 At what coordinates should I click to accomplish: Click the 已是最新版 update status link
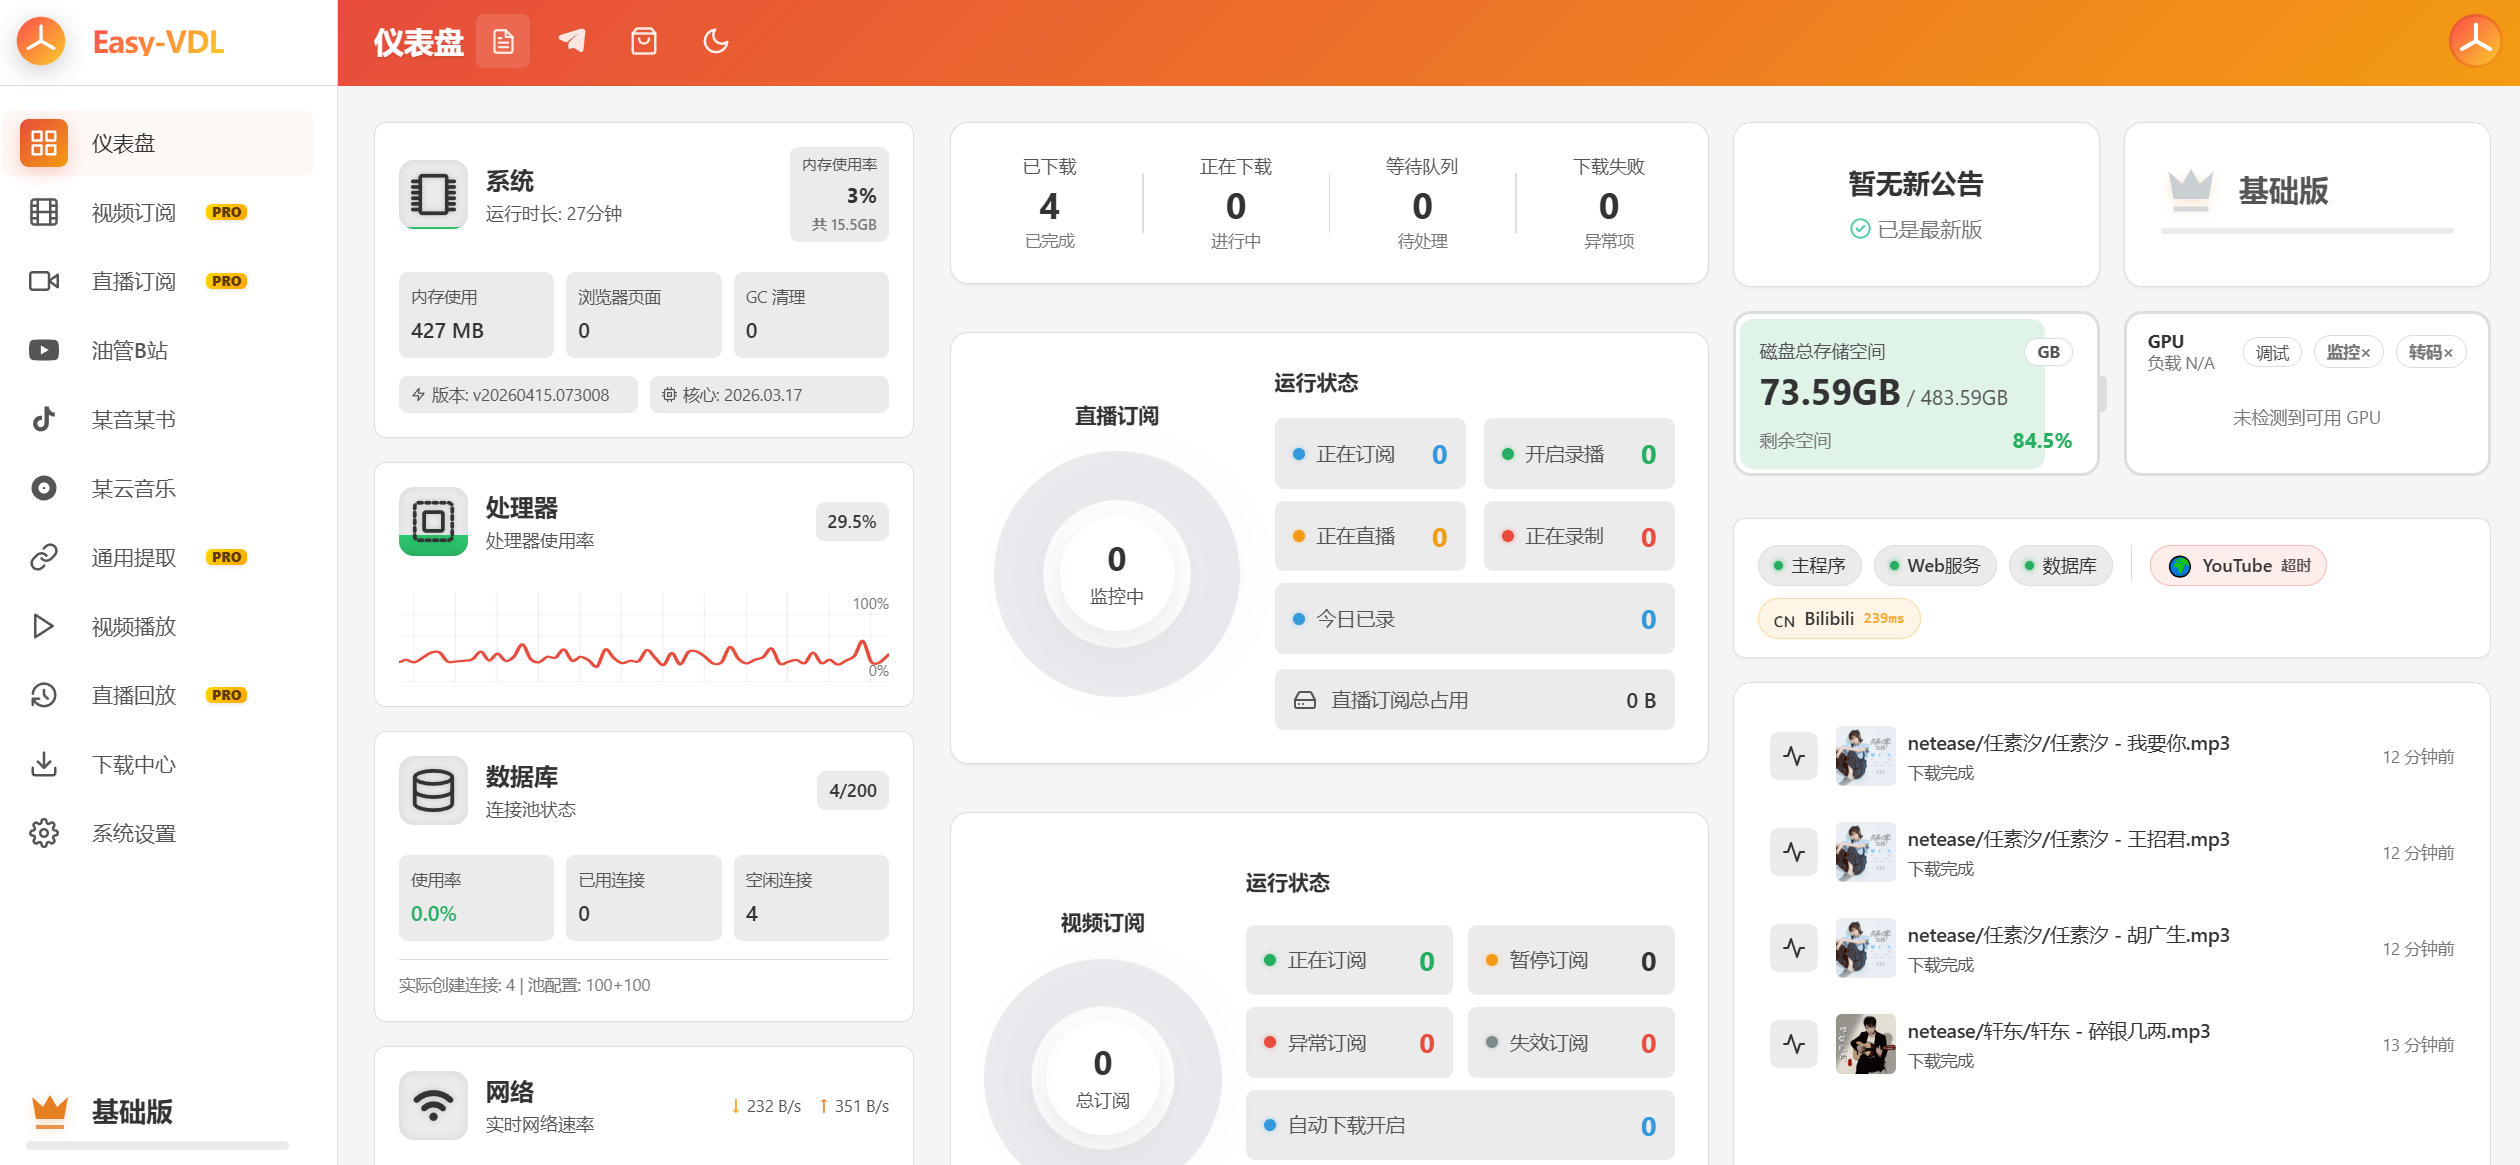pyautogui.click(x=1915, y=231)
